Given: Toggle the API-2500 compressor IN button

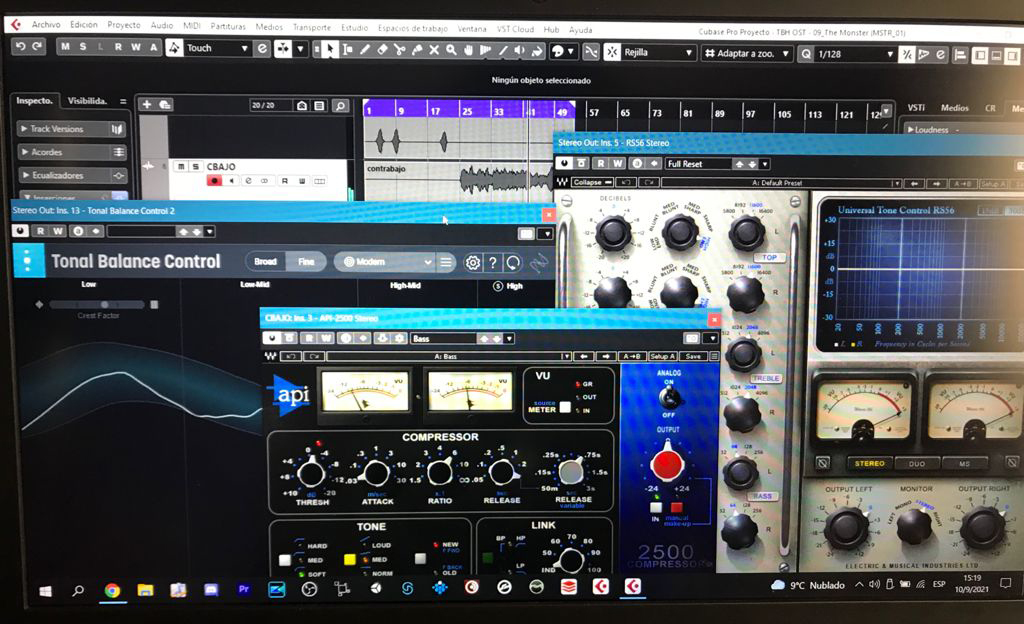Looking at the screenshot, I should (x=656, y=508).
